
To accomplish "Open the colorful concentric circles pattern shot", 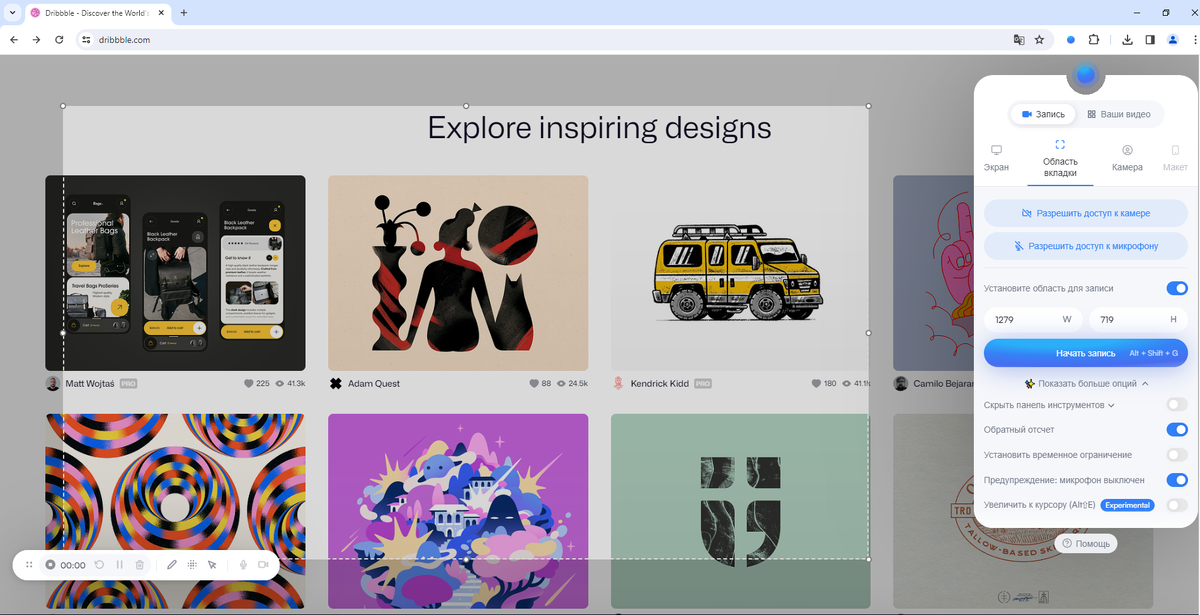I will click(x=175, y=511).
